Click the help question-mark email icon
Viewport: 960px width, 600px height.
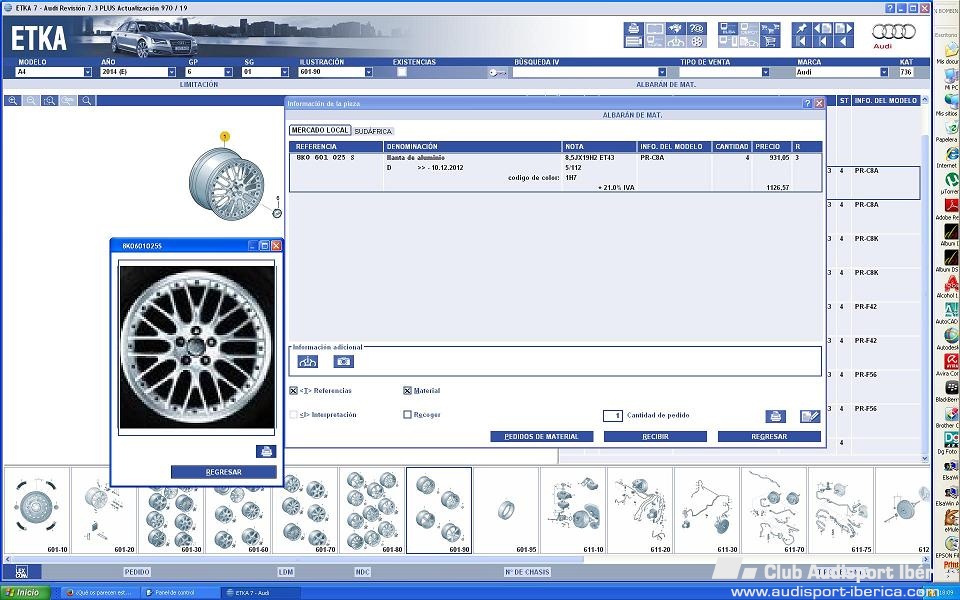[696, 28]
